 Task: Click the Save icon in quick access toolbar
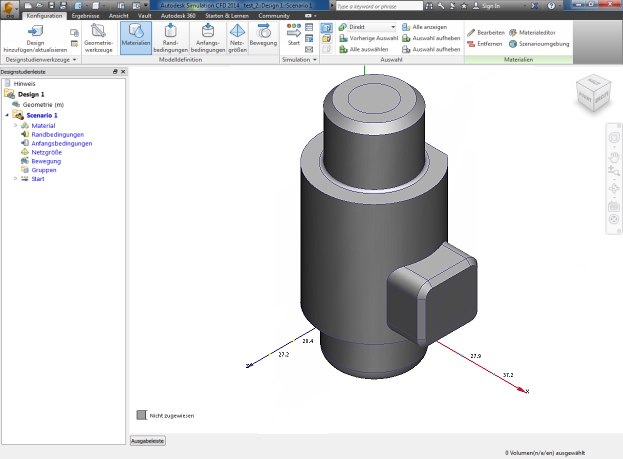(51, 6)
